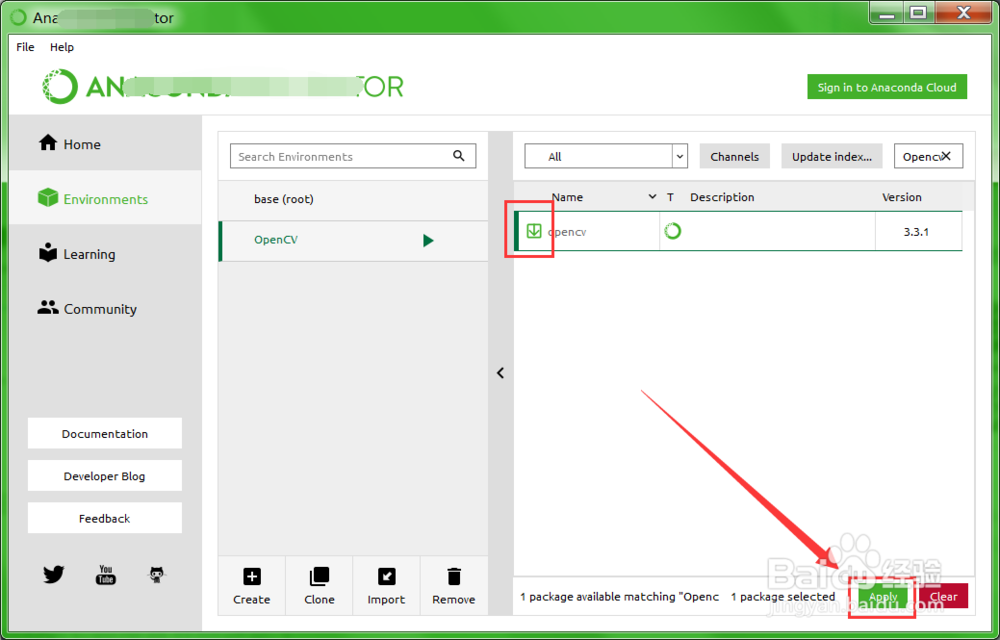1000x640 pixels.
Task: Open the File menu
Action: pyautogui.click(x=26, y=47)
